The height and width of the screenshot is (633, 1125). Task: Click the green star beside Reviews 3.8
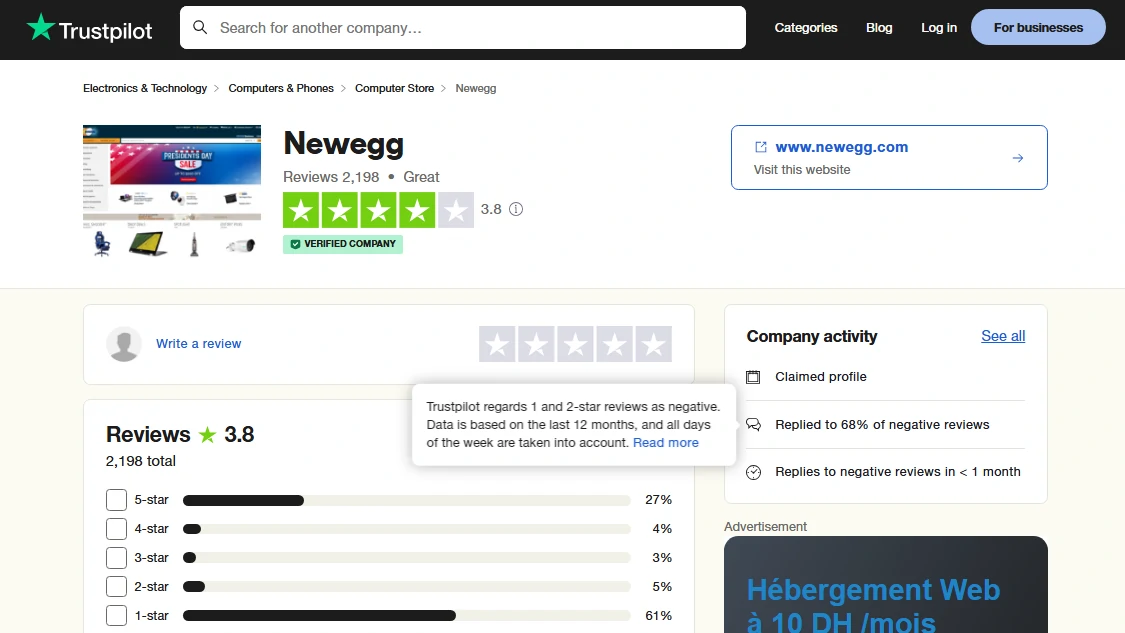pos(207,434)
